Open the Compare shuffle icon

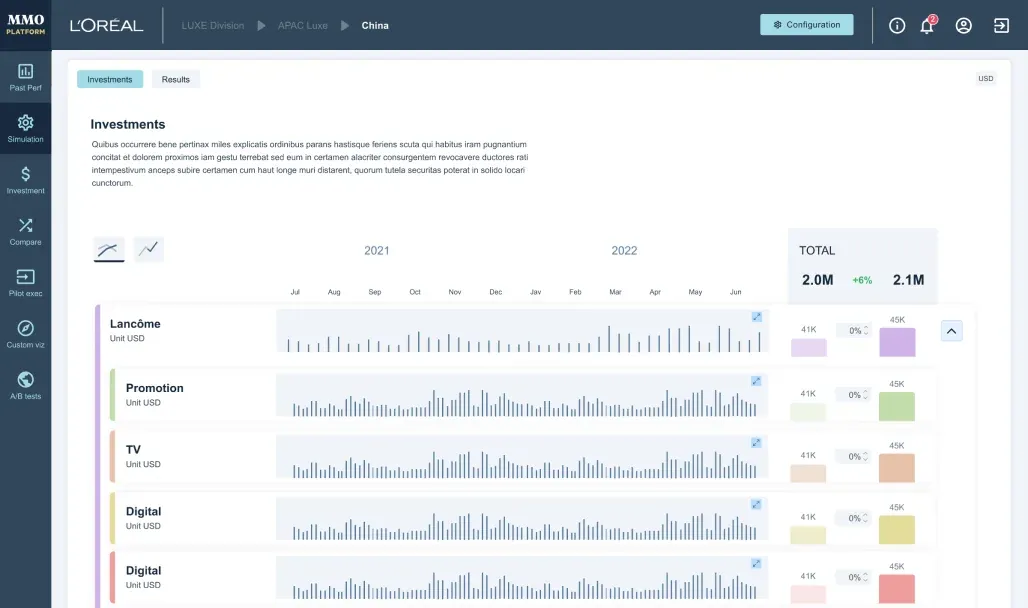tap(26, 232)
